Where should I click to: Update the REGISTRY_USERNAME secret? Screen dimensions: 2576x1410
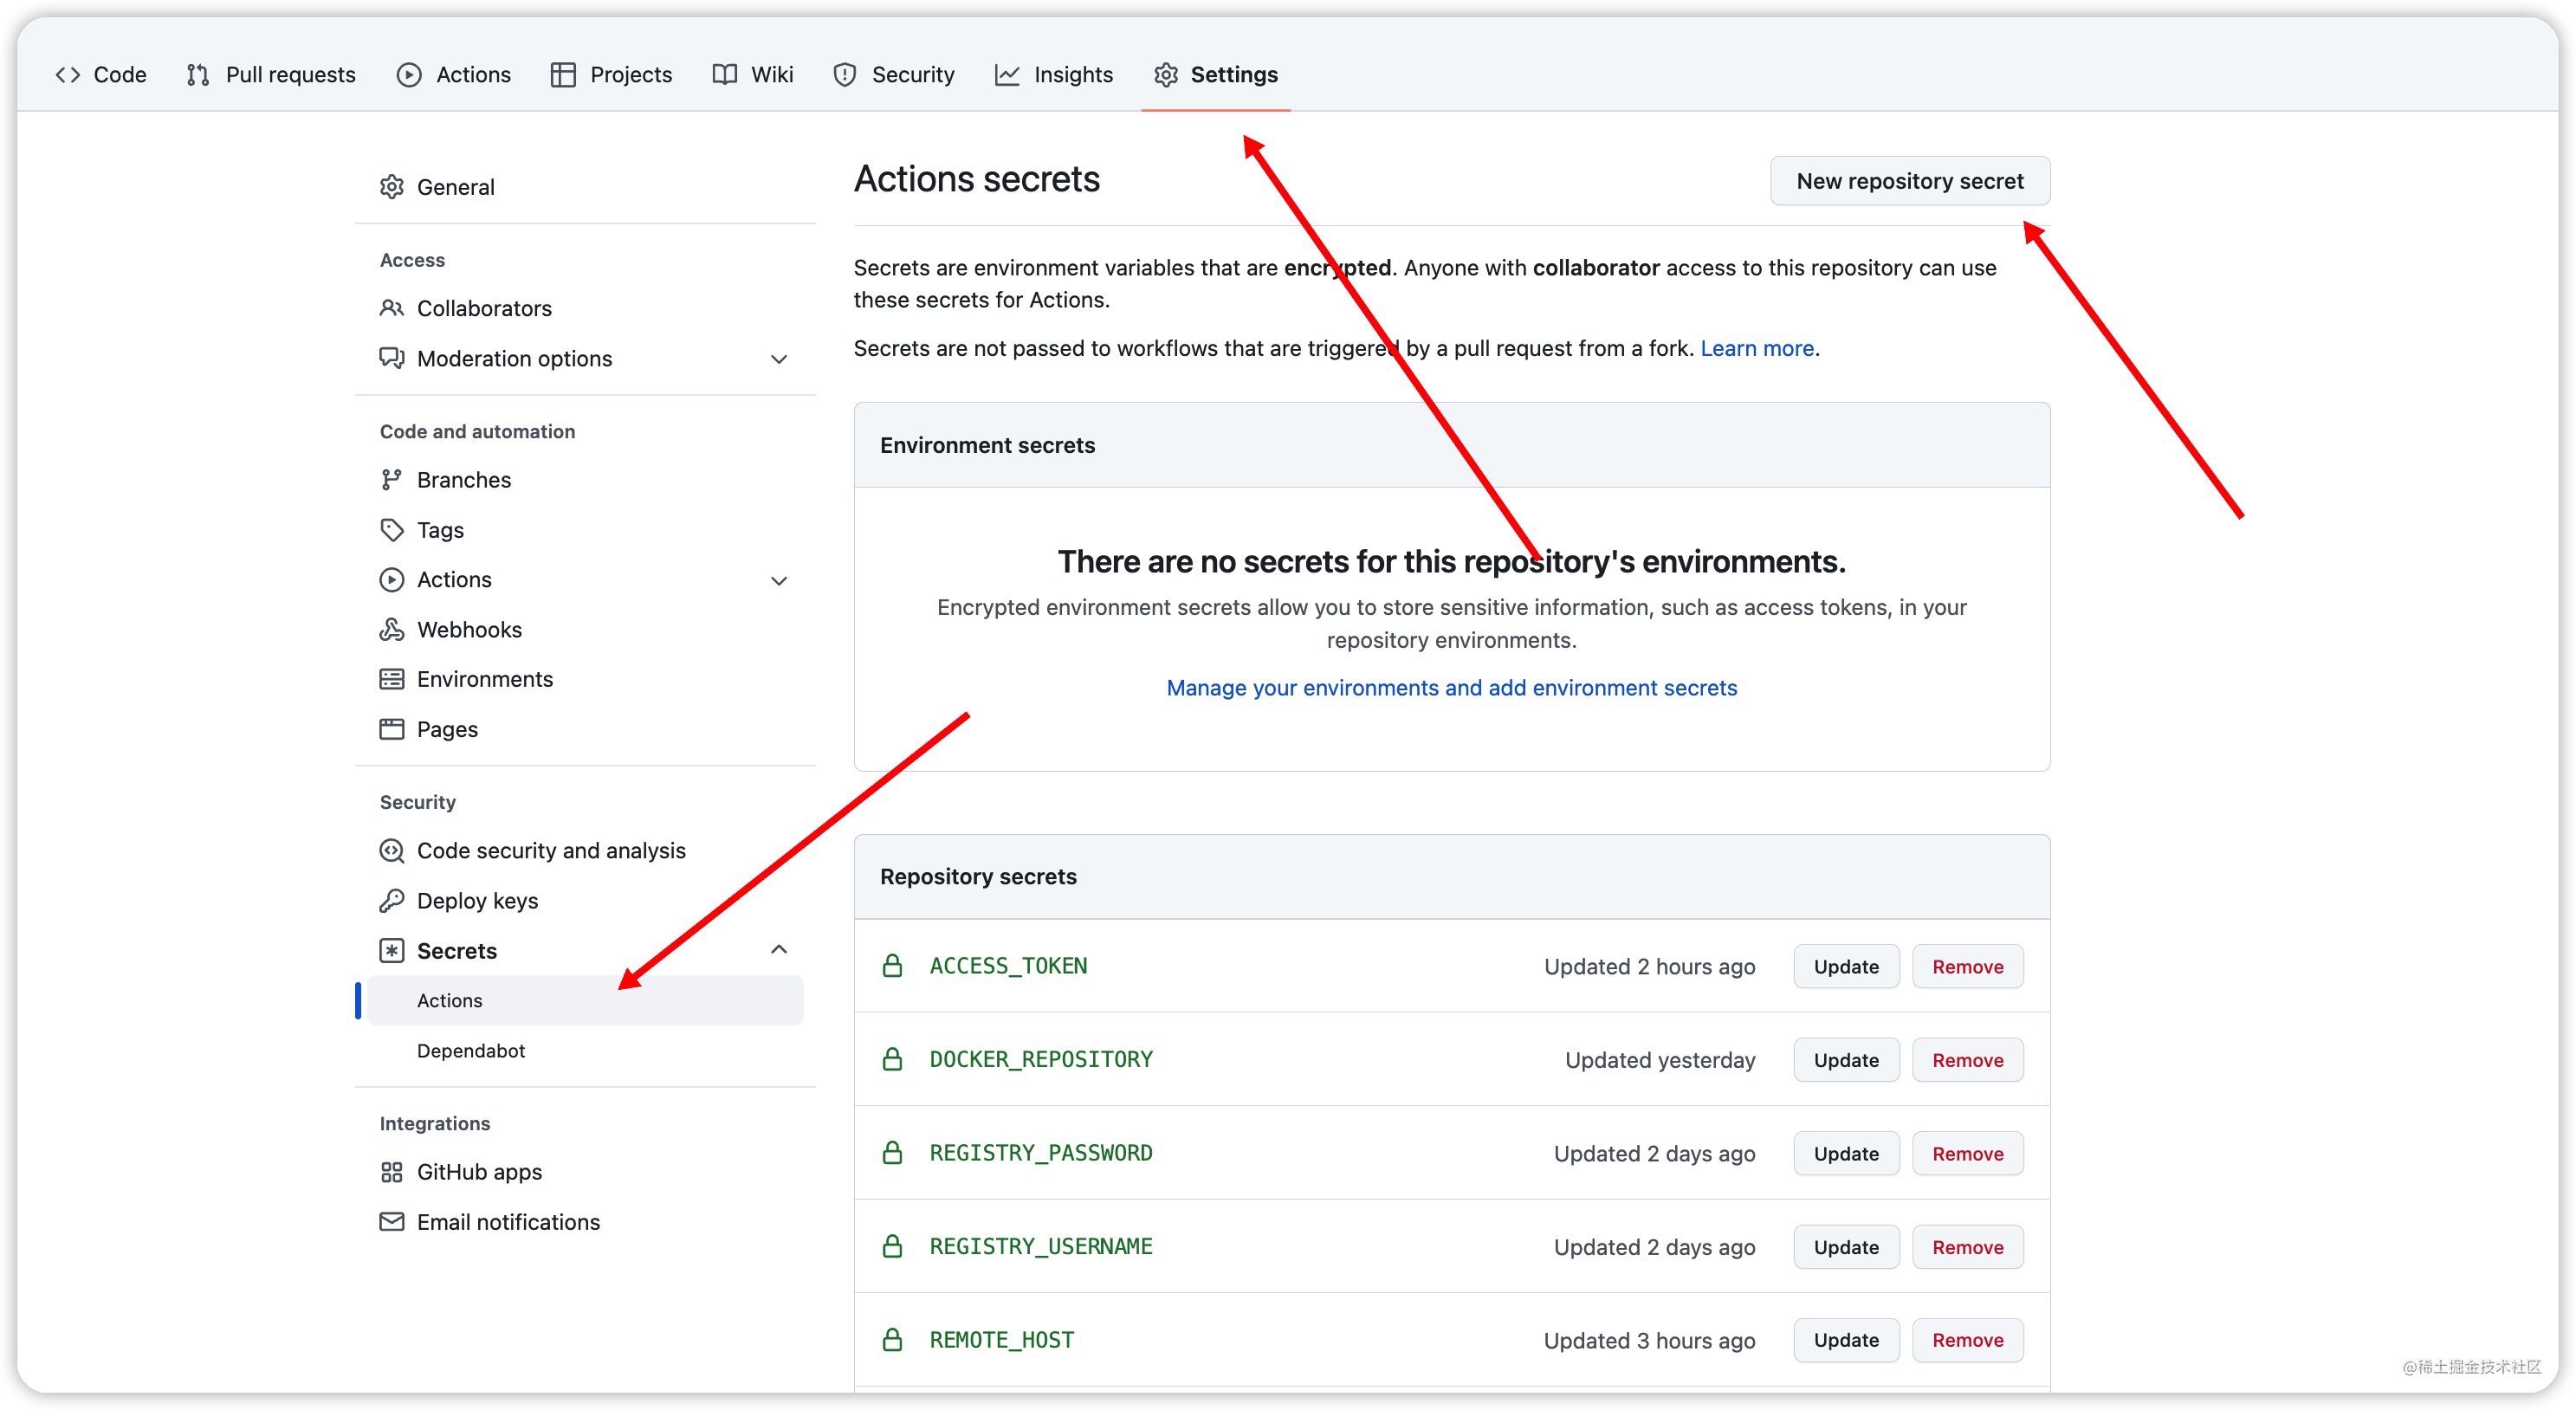[x=1846, y=1247]
